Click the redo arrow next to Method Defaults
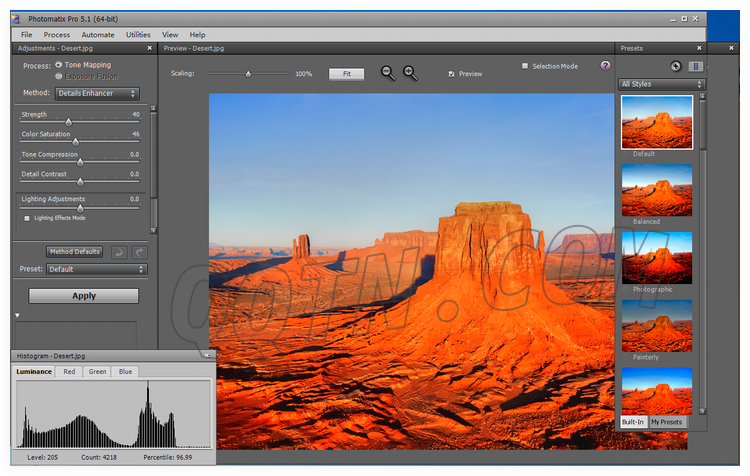The image size is (750, 476). [x=140, y=252]
